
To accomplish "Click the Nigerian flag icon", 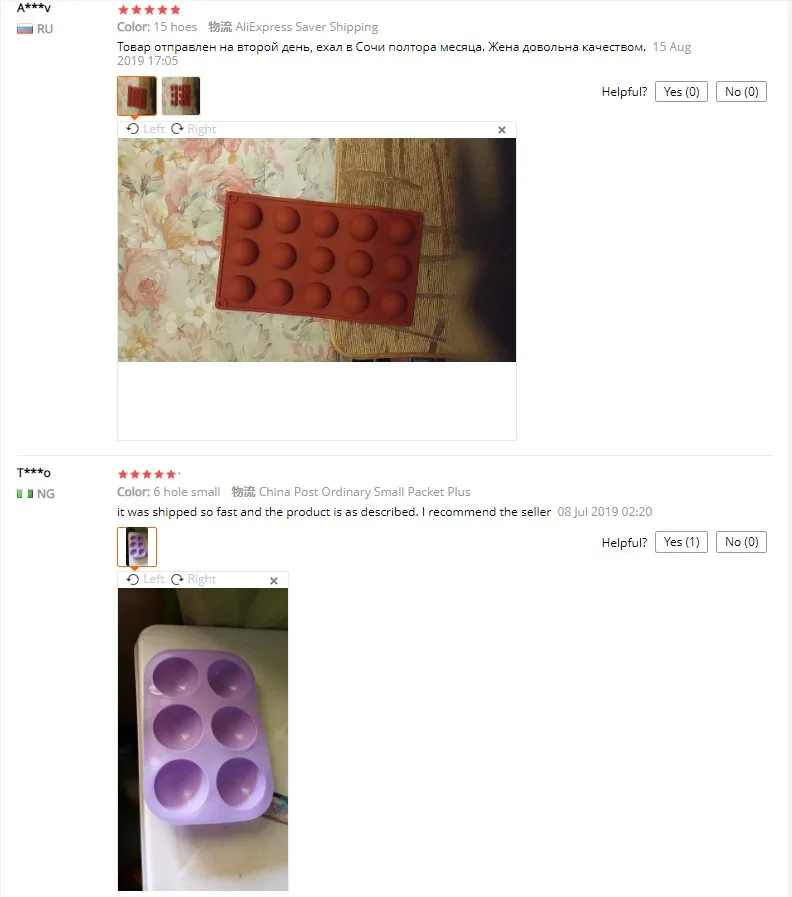I will [25, 494].
